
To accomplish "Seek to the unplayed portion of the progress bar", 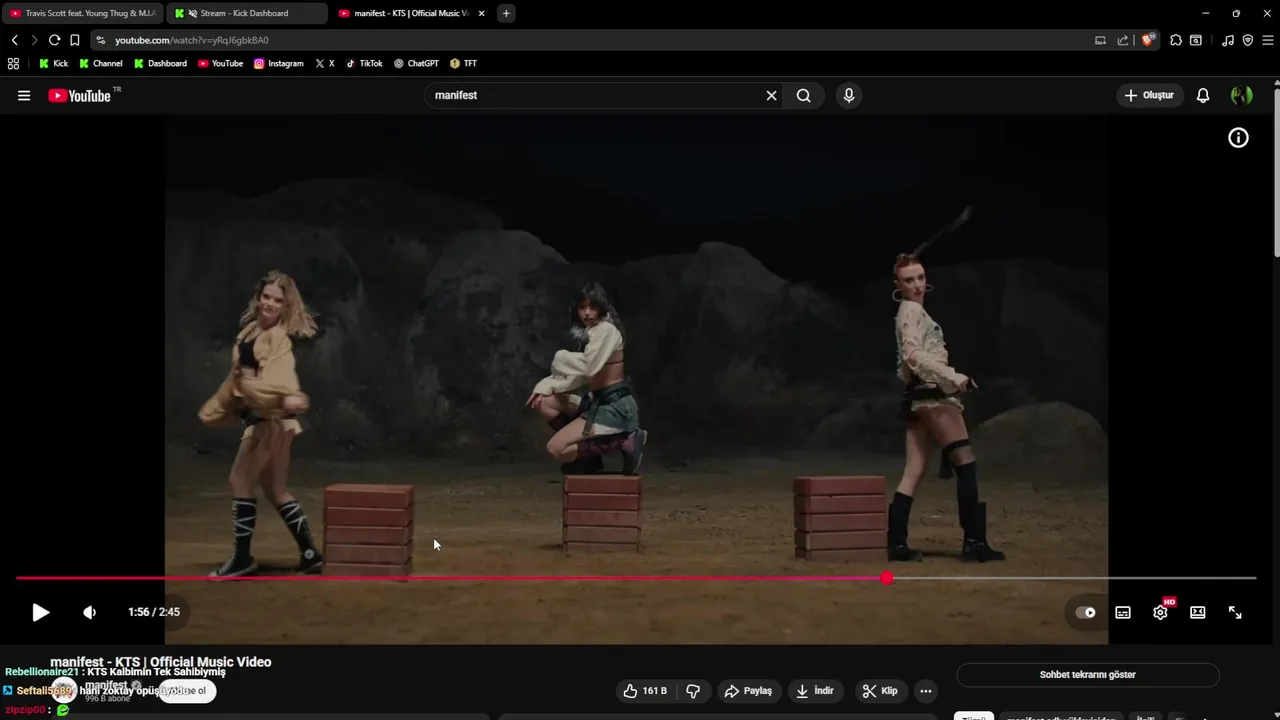I will point(1075,578).
